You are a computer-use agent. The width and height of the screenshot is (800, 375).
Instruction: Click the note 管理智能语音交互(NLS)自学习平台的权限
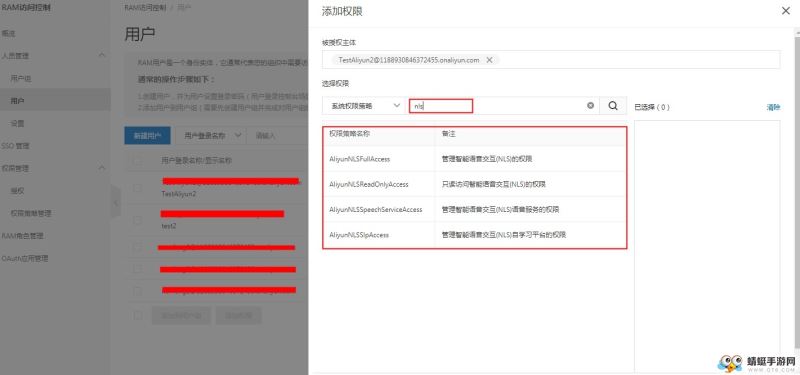pos(504,235)
